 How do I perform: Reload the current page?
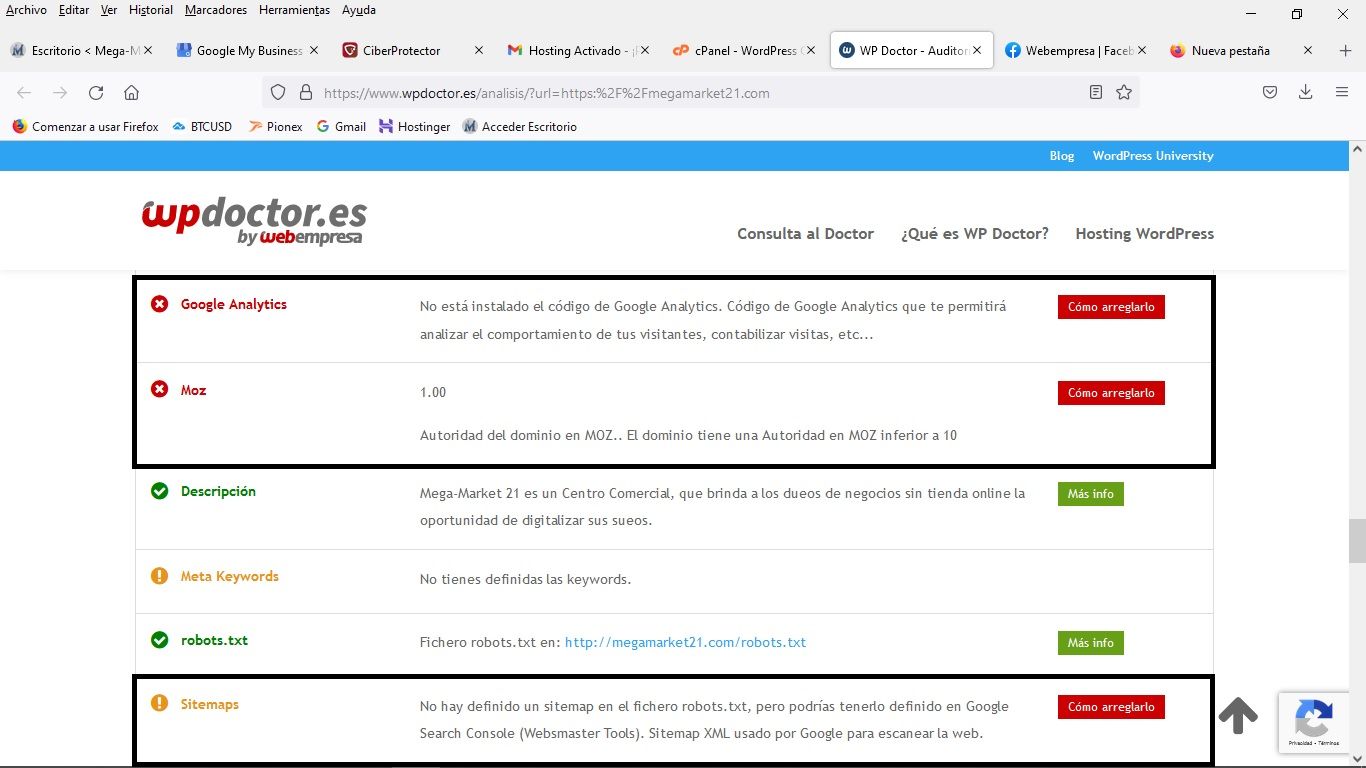pyautogui.click(x=96, y=93)
